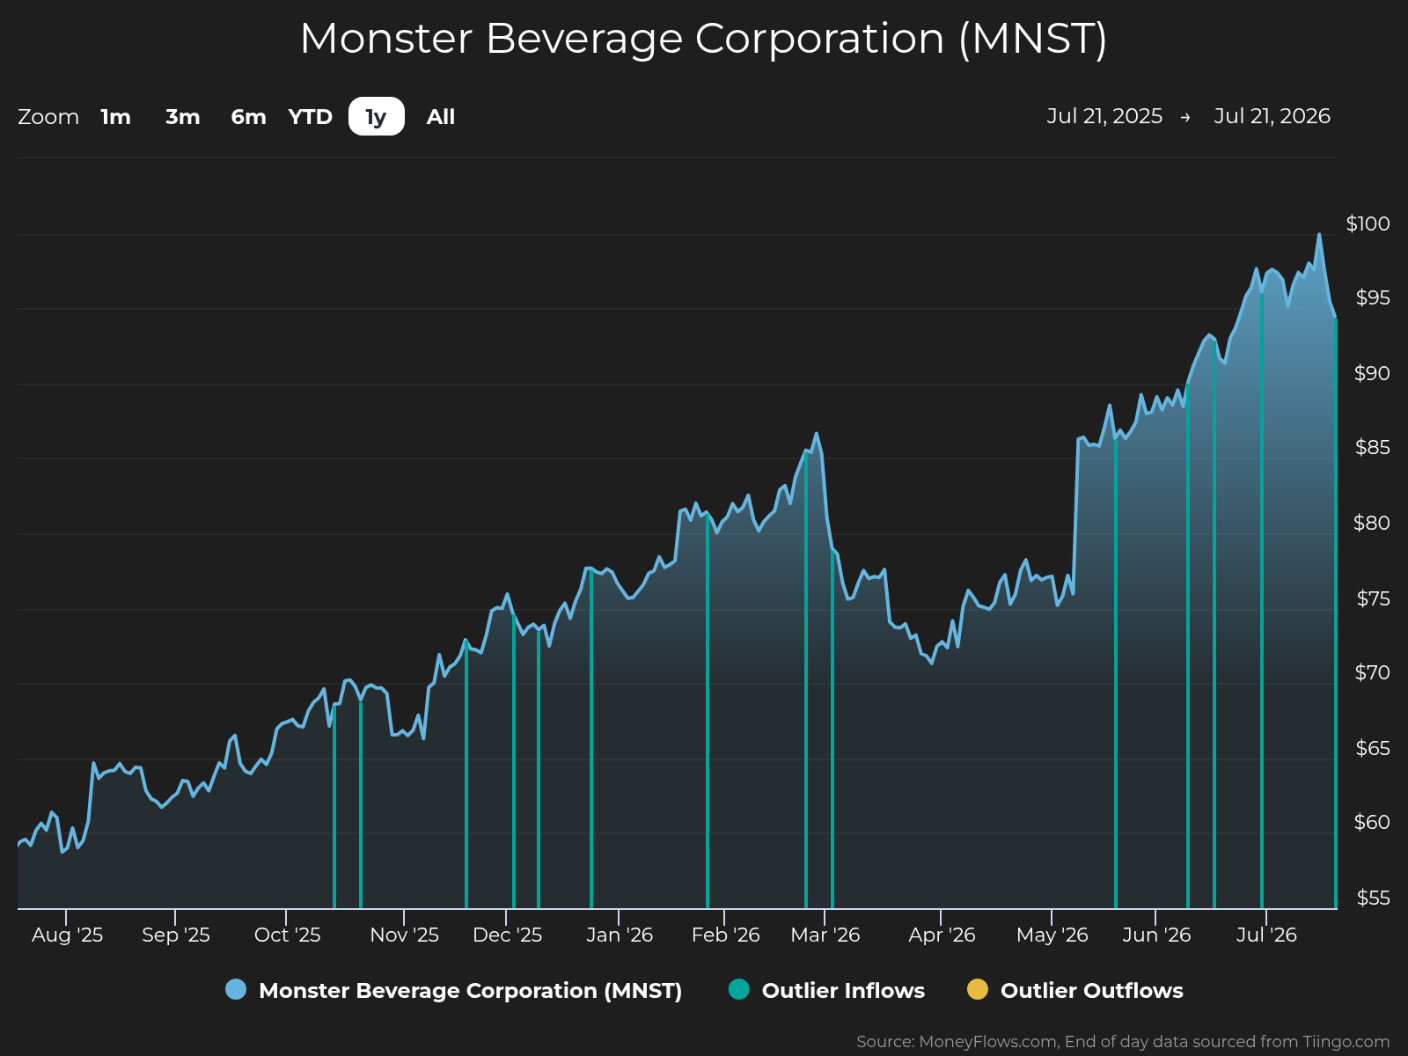Image resolution: width=1408 pixels, height=1056 pixels.
Task: Click the Dec '25 axis label
Action: coord(507,935)
